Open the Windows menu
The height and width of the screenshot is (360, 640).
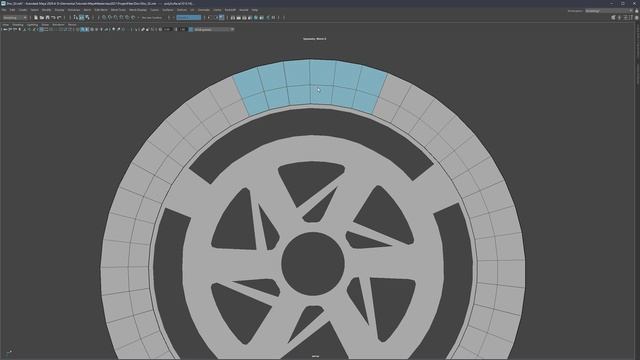point(74,10)
